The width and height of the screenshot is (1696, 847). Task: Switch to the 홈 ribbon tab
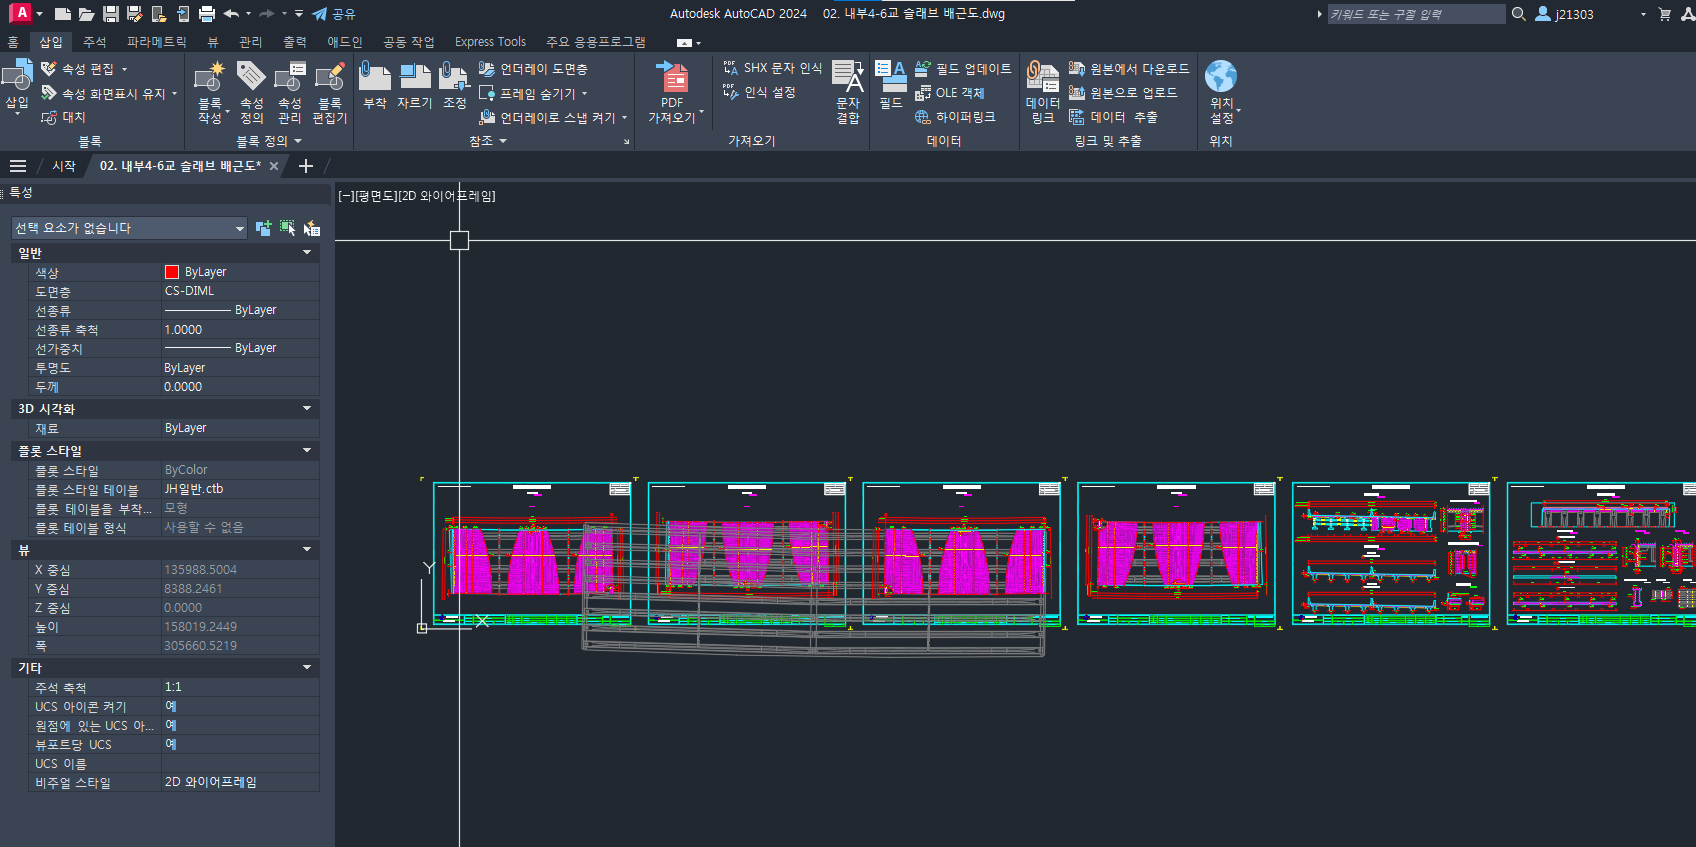(x=13, y=42)
